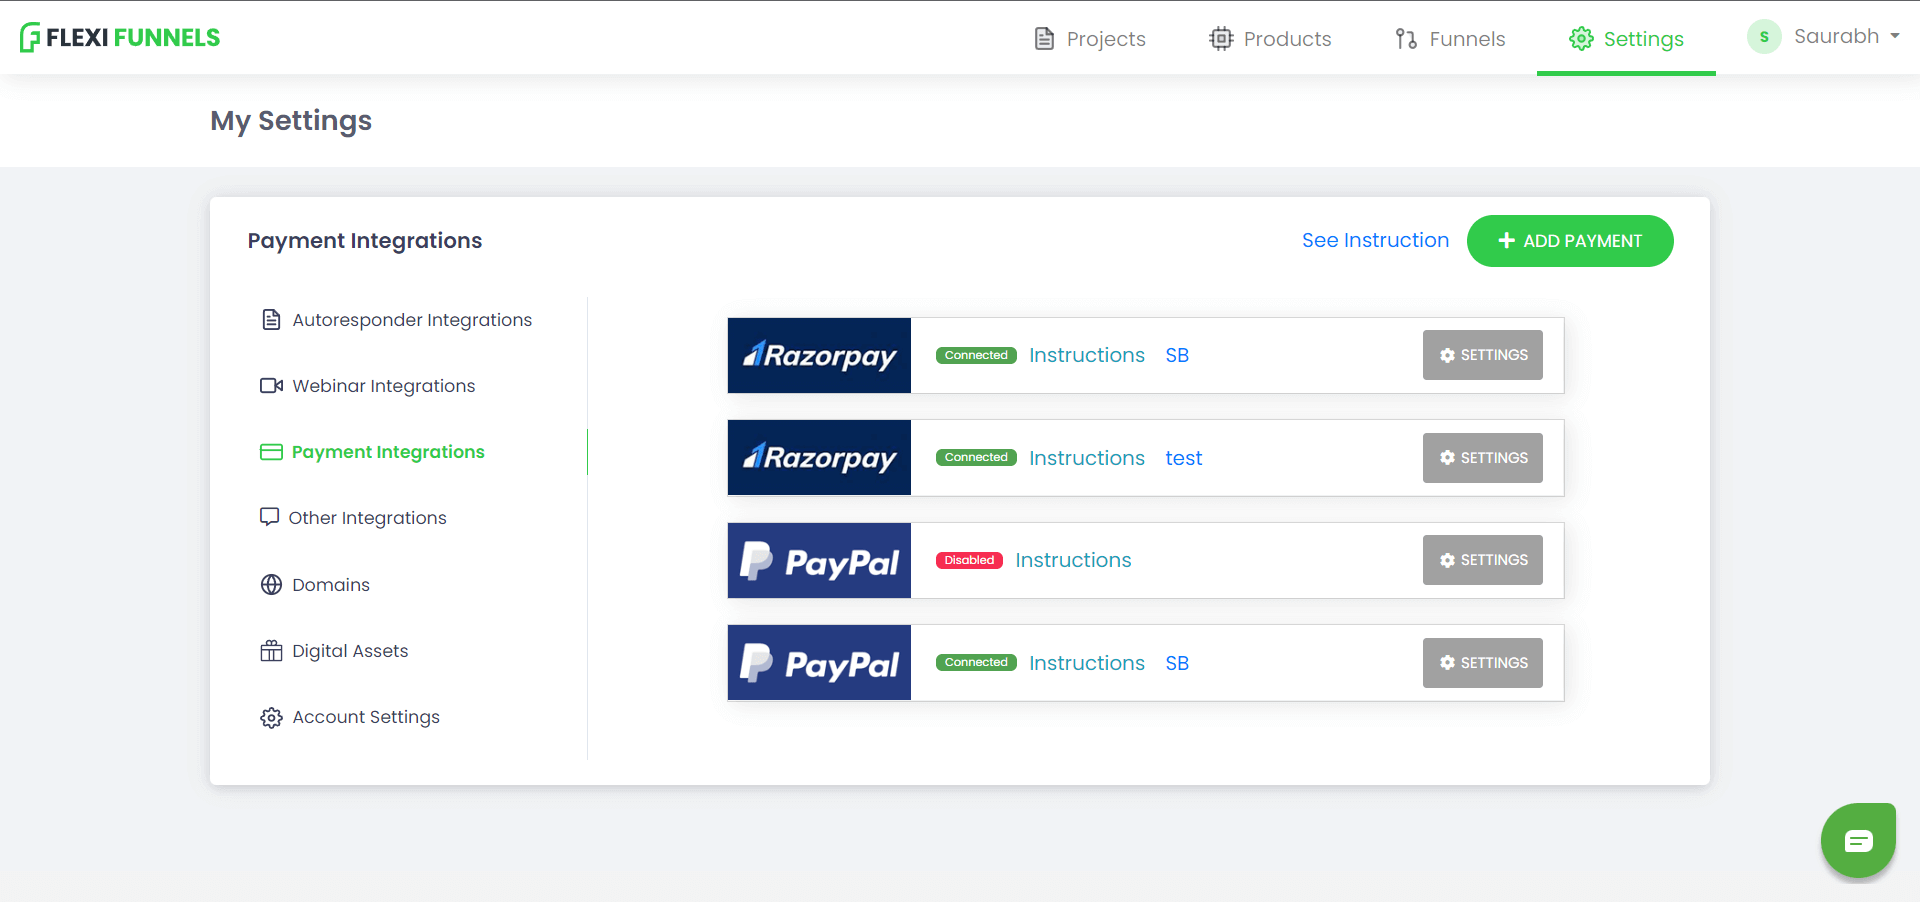Open the Funnels icon in top navigation
1920x902 pixels.
[1406, 38]
